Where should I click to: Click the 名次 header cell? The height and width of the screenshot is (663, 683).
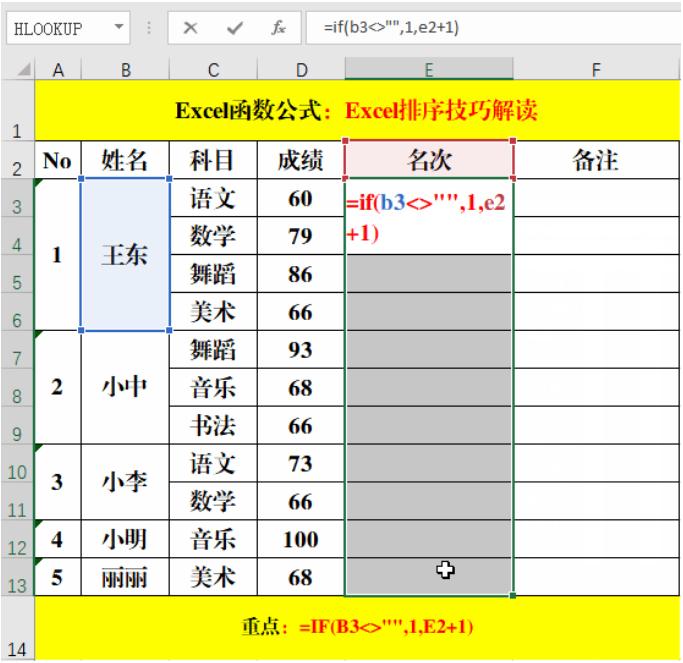coord(429,160)
